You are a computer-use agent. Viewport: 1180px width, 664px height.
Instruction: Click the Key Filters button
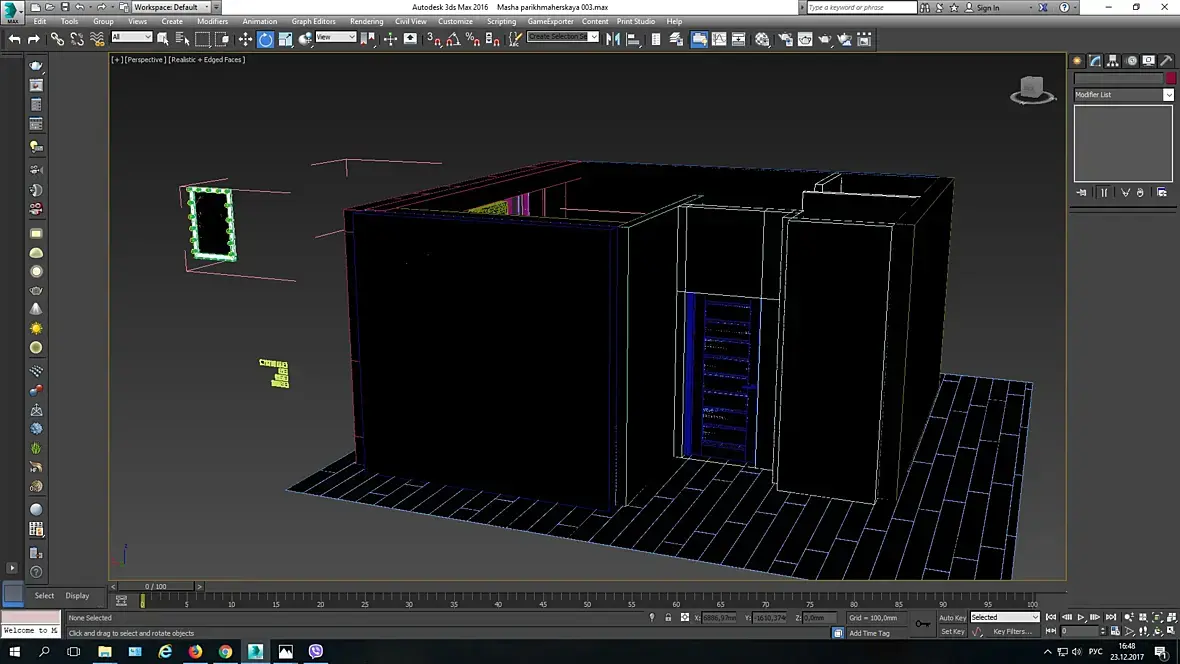pyautogui.click(x=1012, y=632)
